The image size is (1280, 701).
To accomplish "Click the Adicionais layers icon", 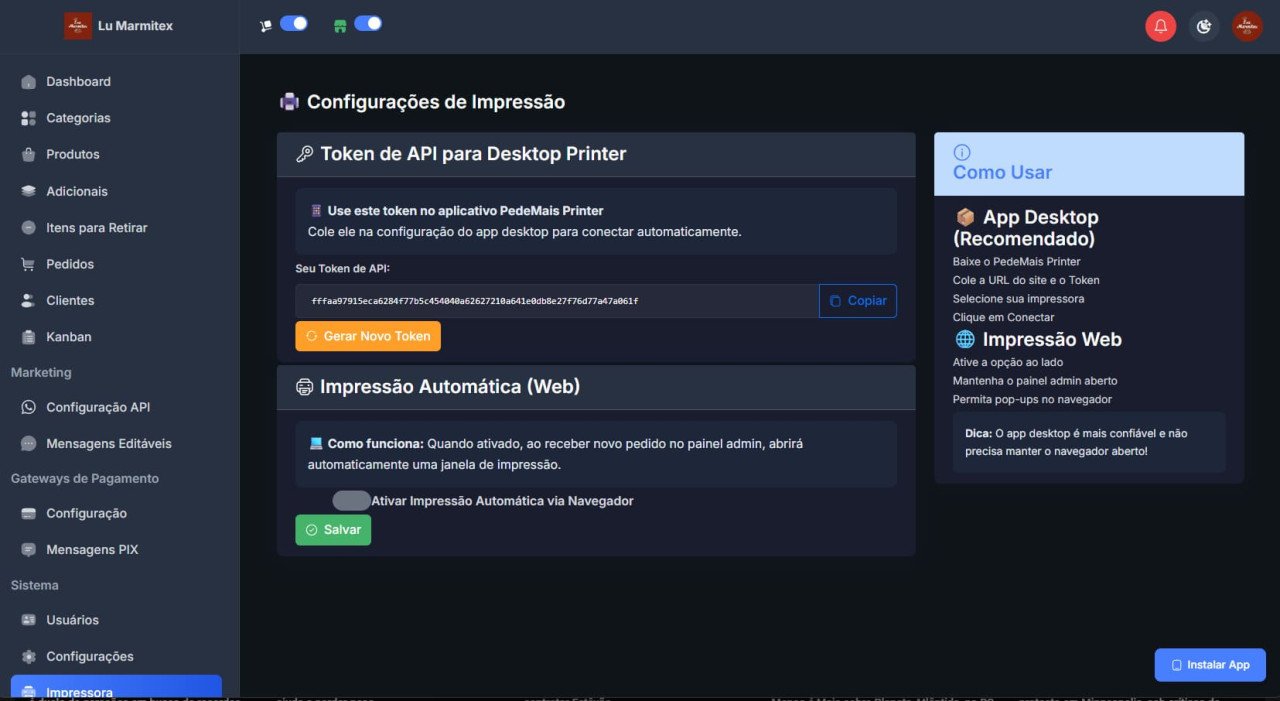I will (x=30, y=191).
